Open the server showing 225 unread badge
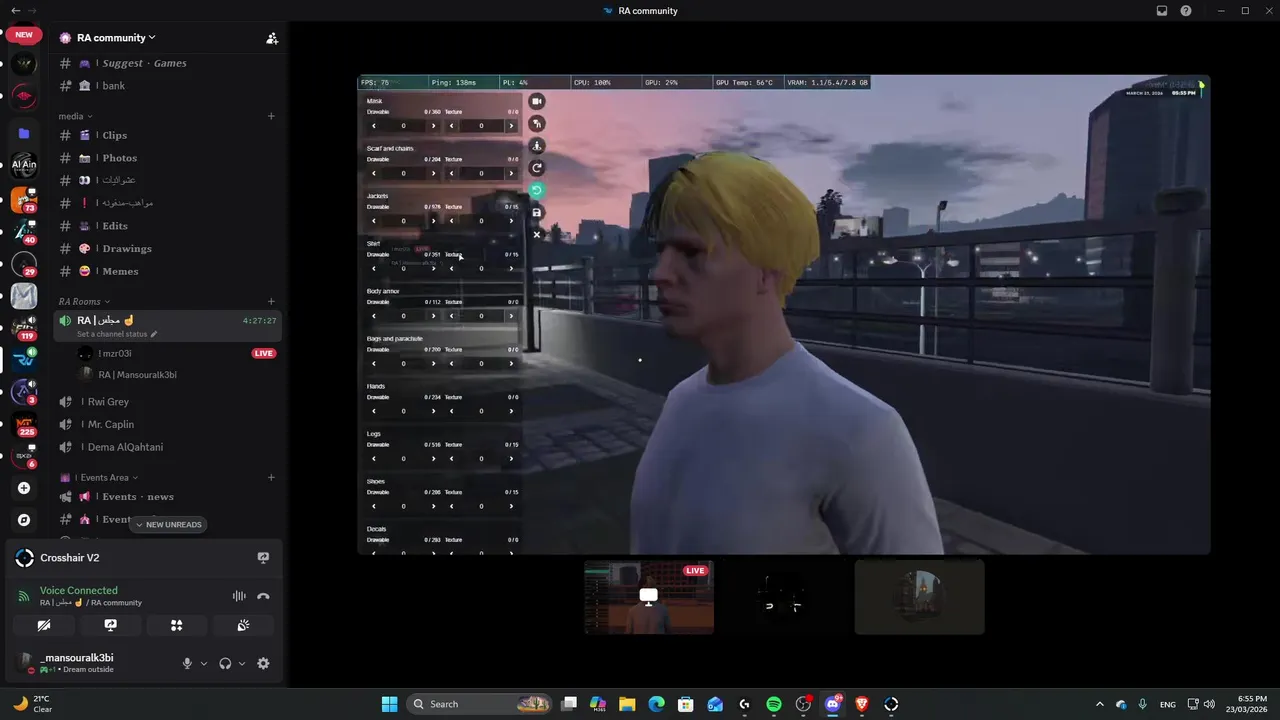 [x=24, y=424]
